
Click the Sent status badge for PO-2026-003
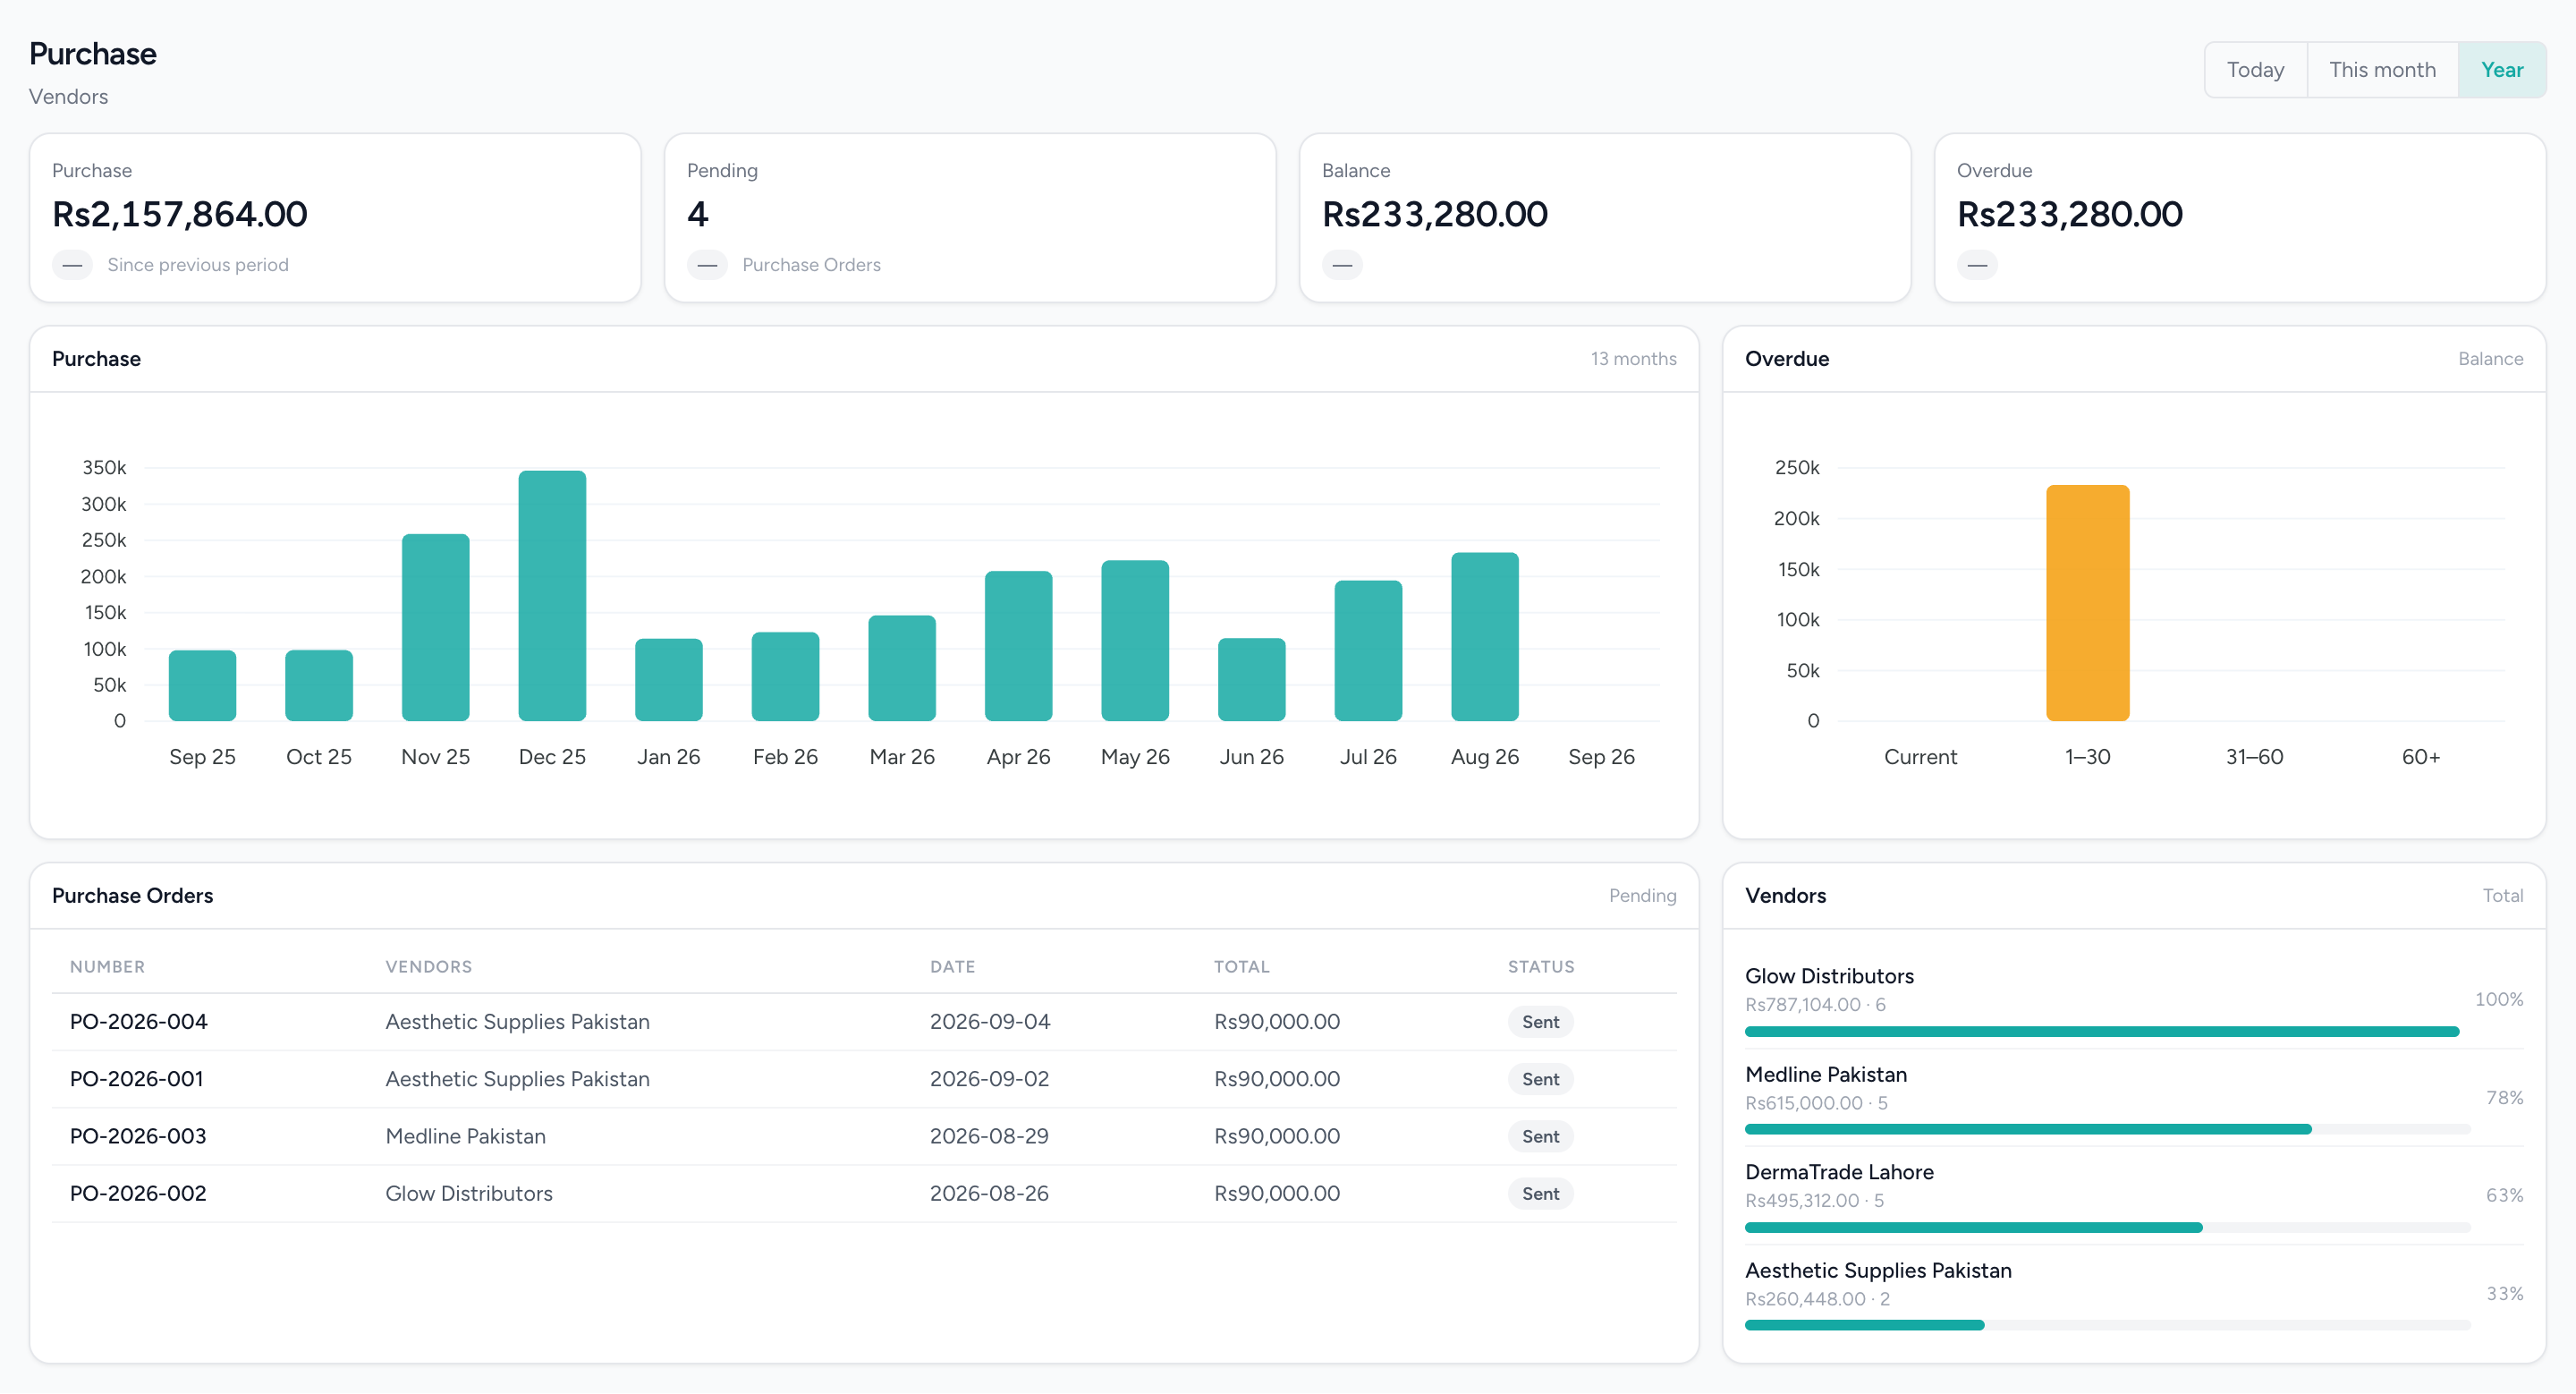coord(1540,1136)
